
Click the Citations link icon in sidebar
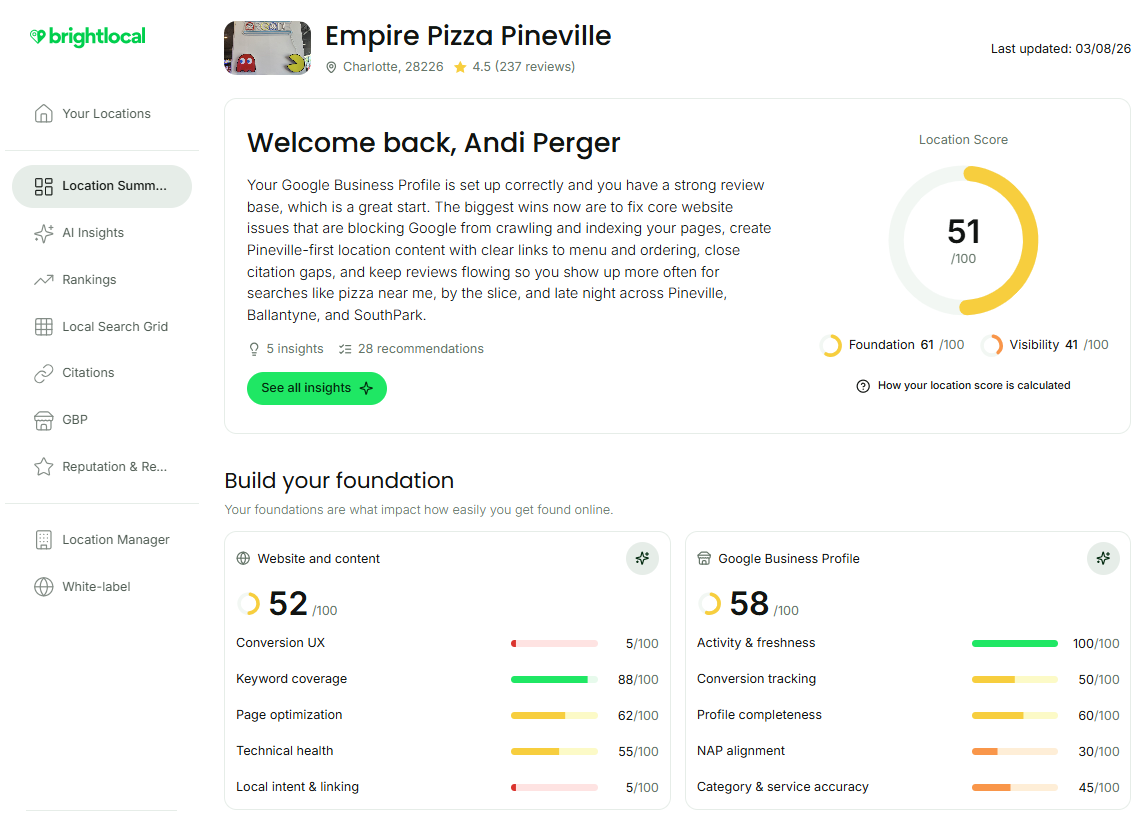pyautogui.click(x=44, y=373)
